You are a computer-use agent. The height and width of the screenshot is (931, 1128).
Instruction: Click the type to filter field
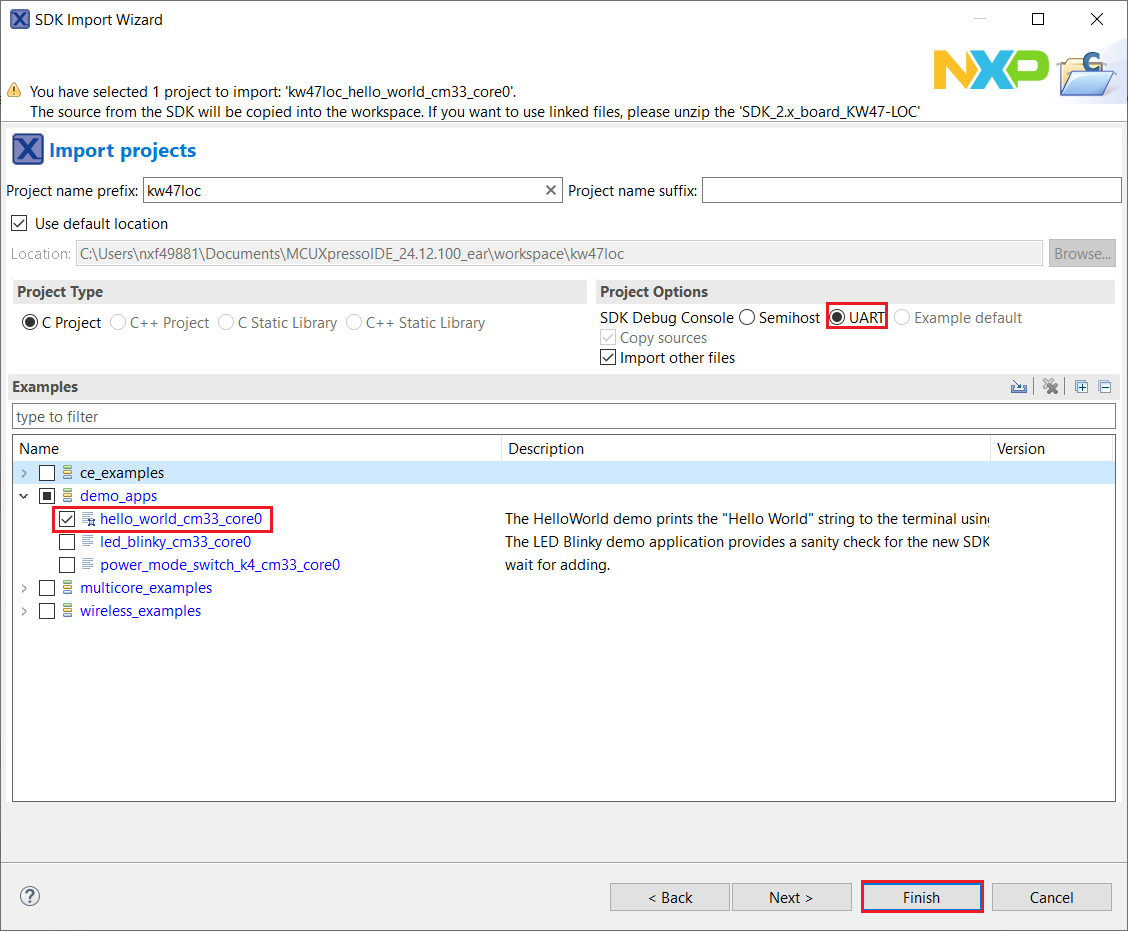click(x=563, y=416)
